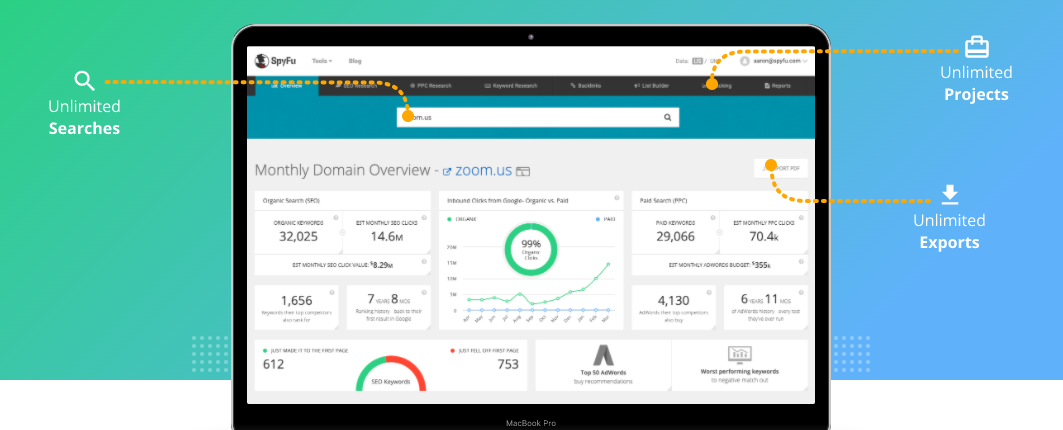This screenshot has height=430, width=1063.
Task: Open Top 50 AdWords buy recommendations
Action: [x=603, y=366]
